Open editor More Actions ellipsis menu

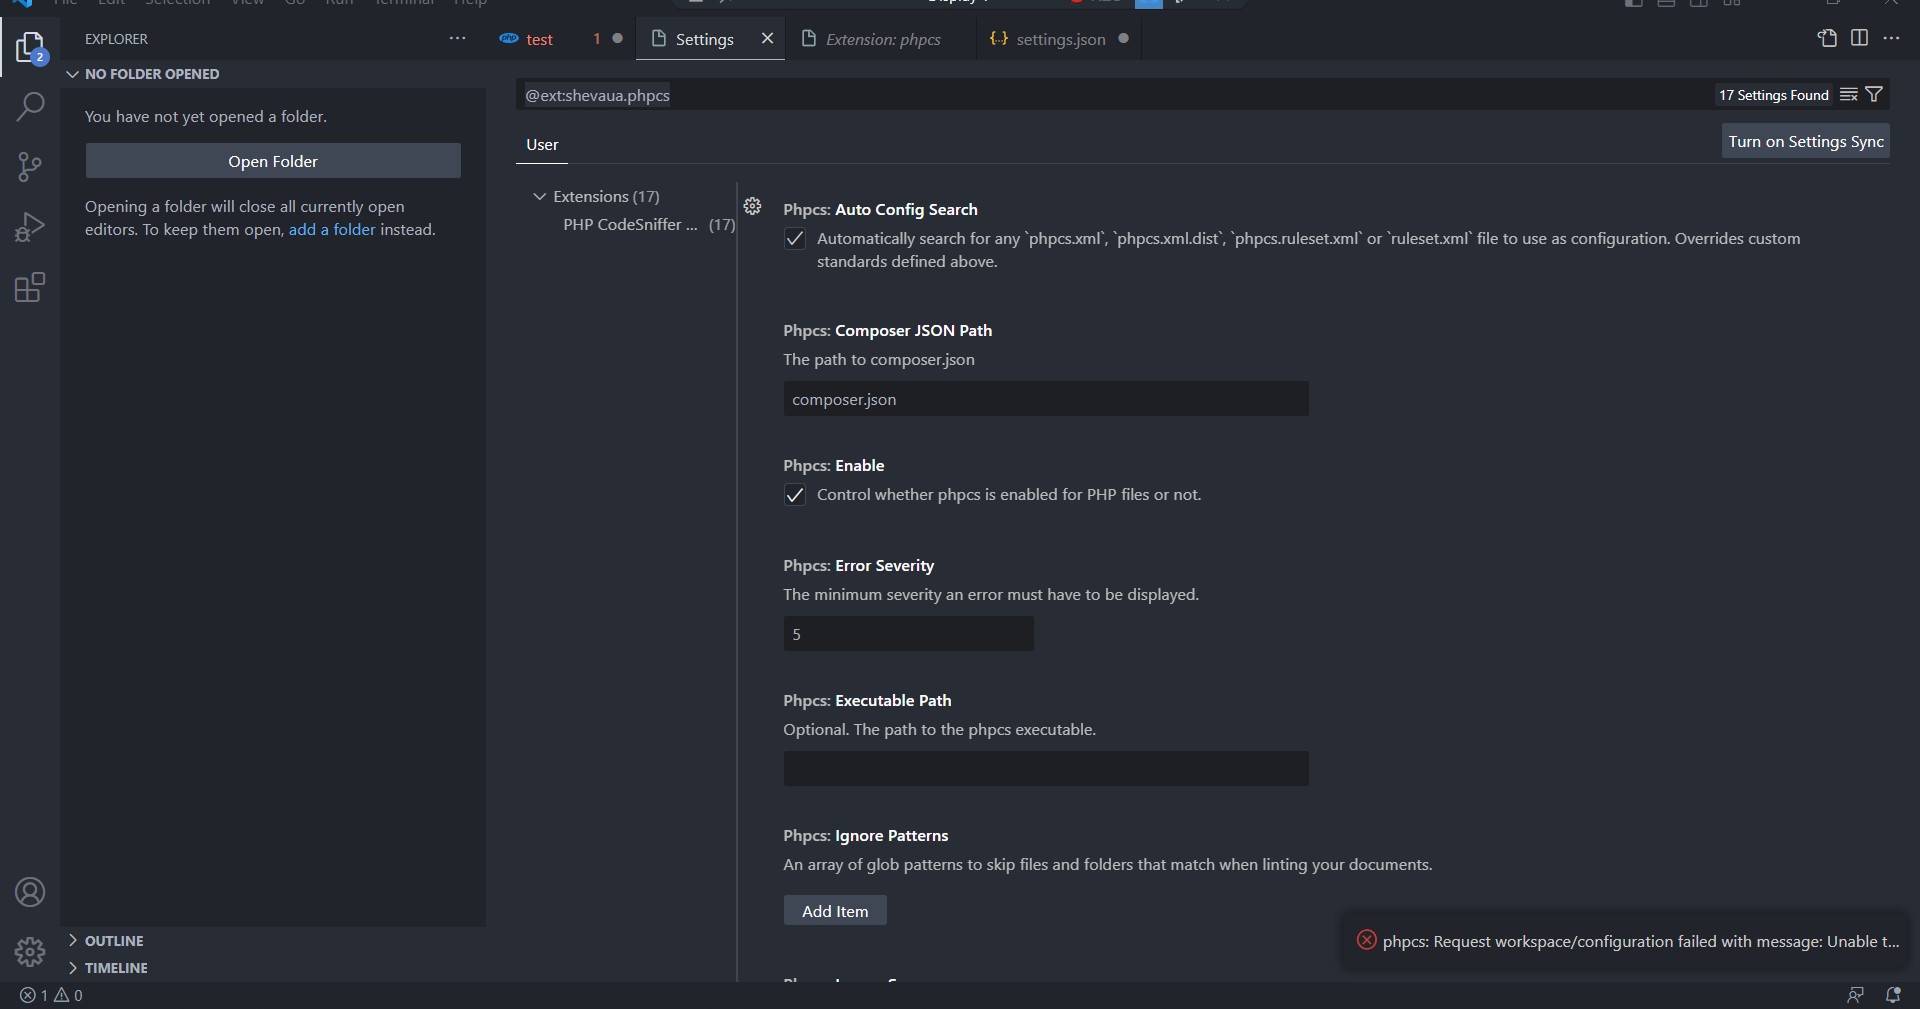1891,38
